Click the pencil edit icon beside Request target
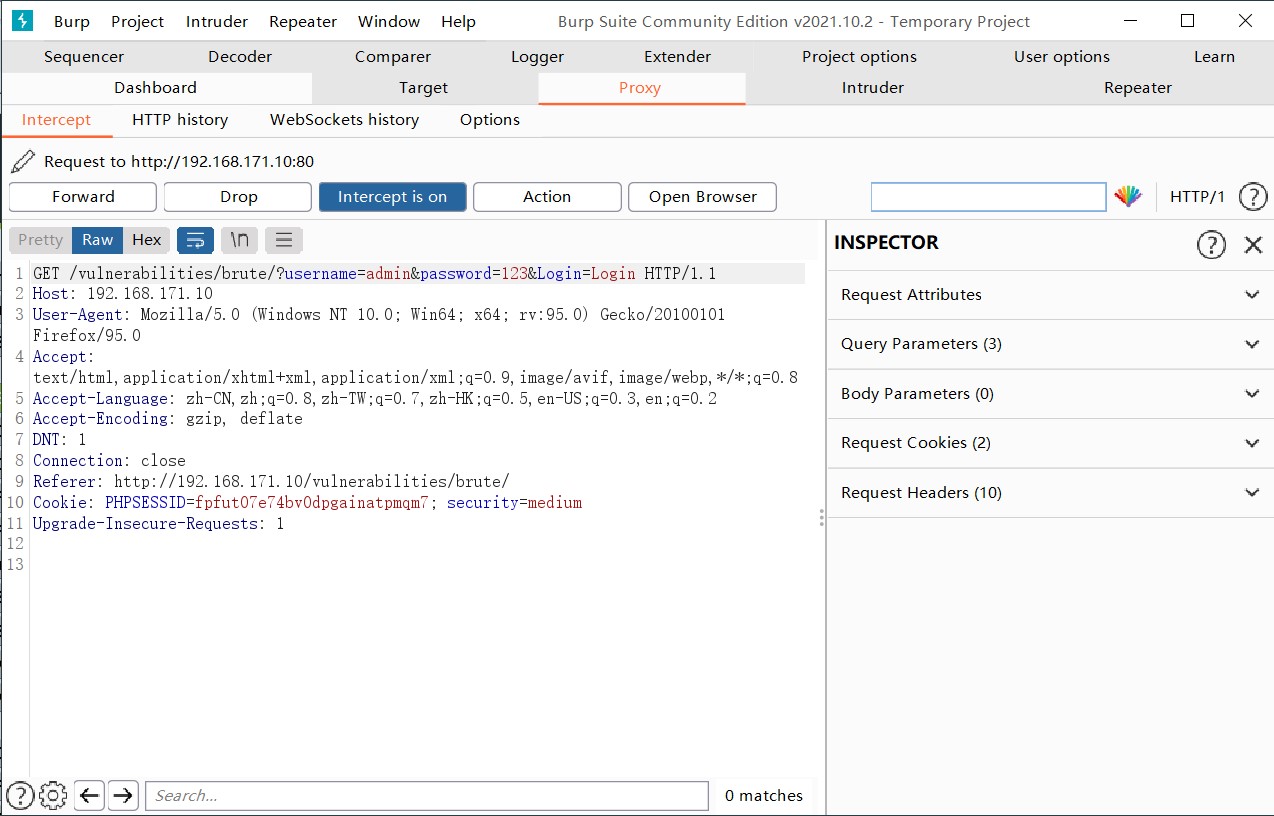Image resolution: width=1274 pixels, height=816 pixels. point(23,161)
